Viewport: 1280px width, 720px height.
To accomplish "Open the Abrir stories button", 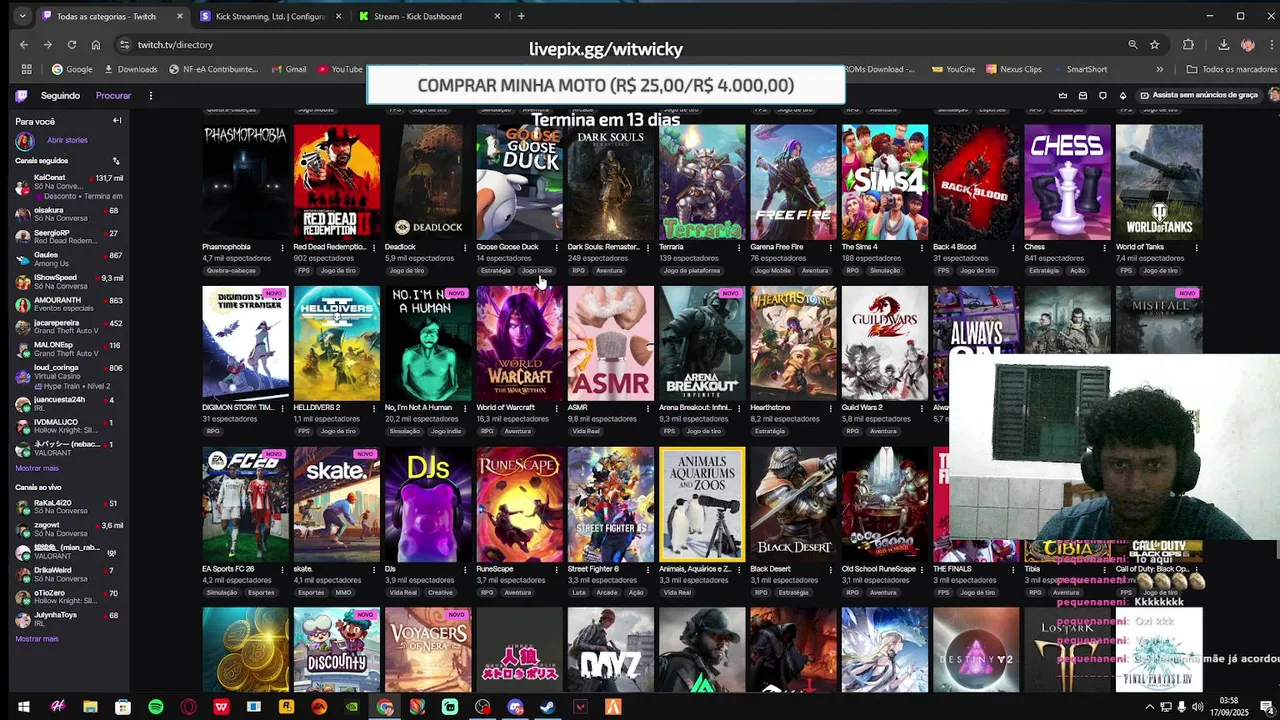I will coord(67,141).
